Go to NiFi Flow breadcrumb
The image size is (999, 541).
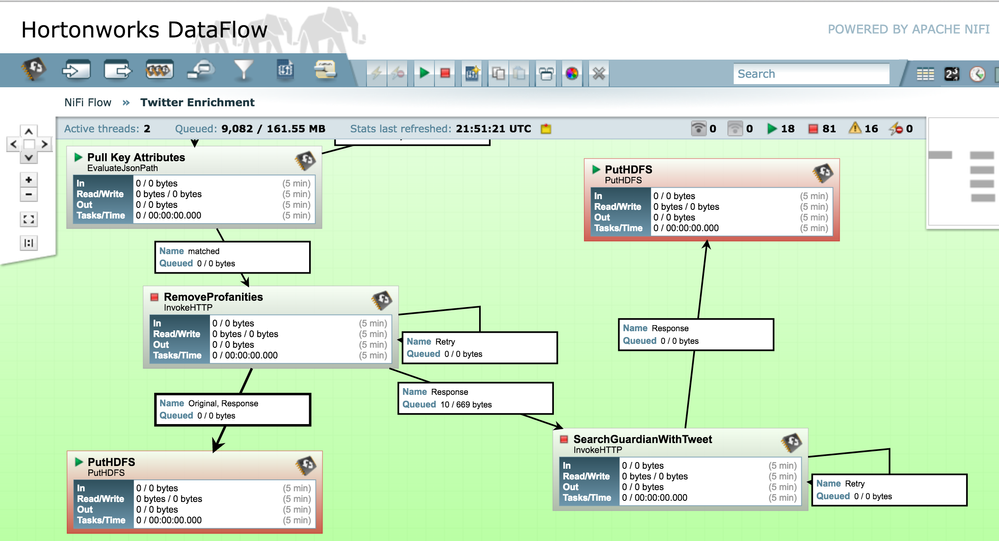[87, 103]
